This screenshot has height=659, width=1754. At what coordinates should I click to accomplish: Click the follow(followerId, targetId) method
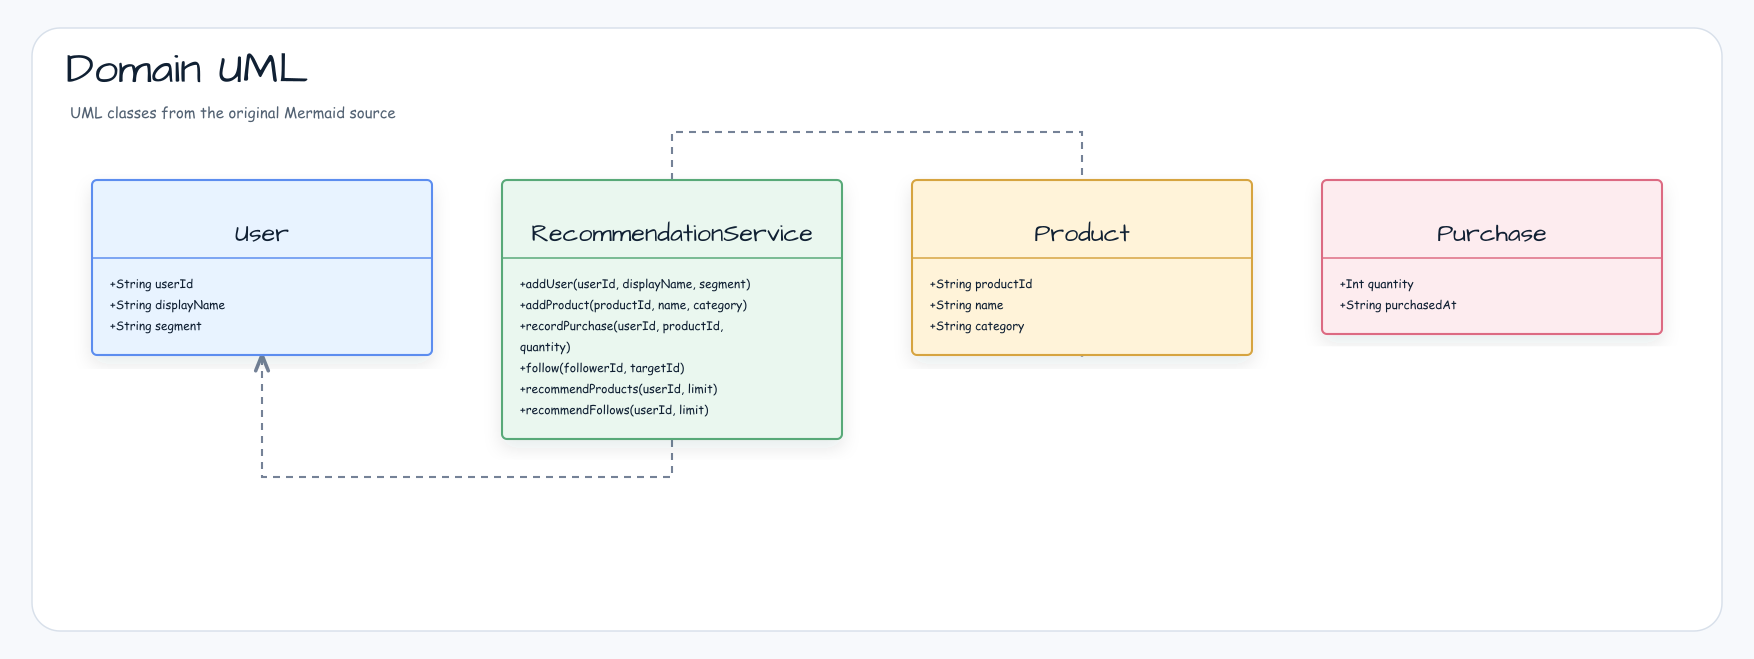(602, 368)
